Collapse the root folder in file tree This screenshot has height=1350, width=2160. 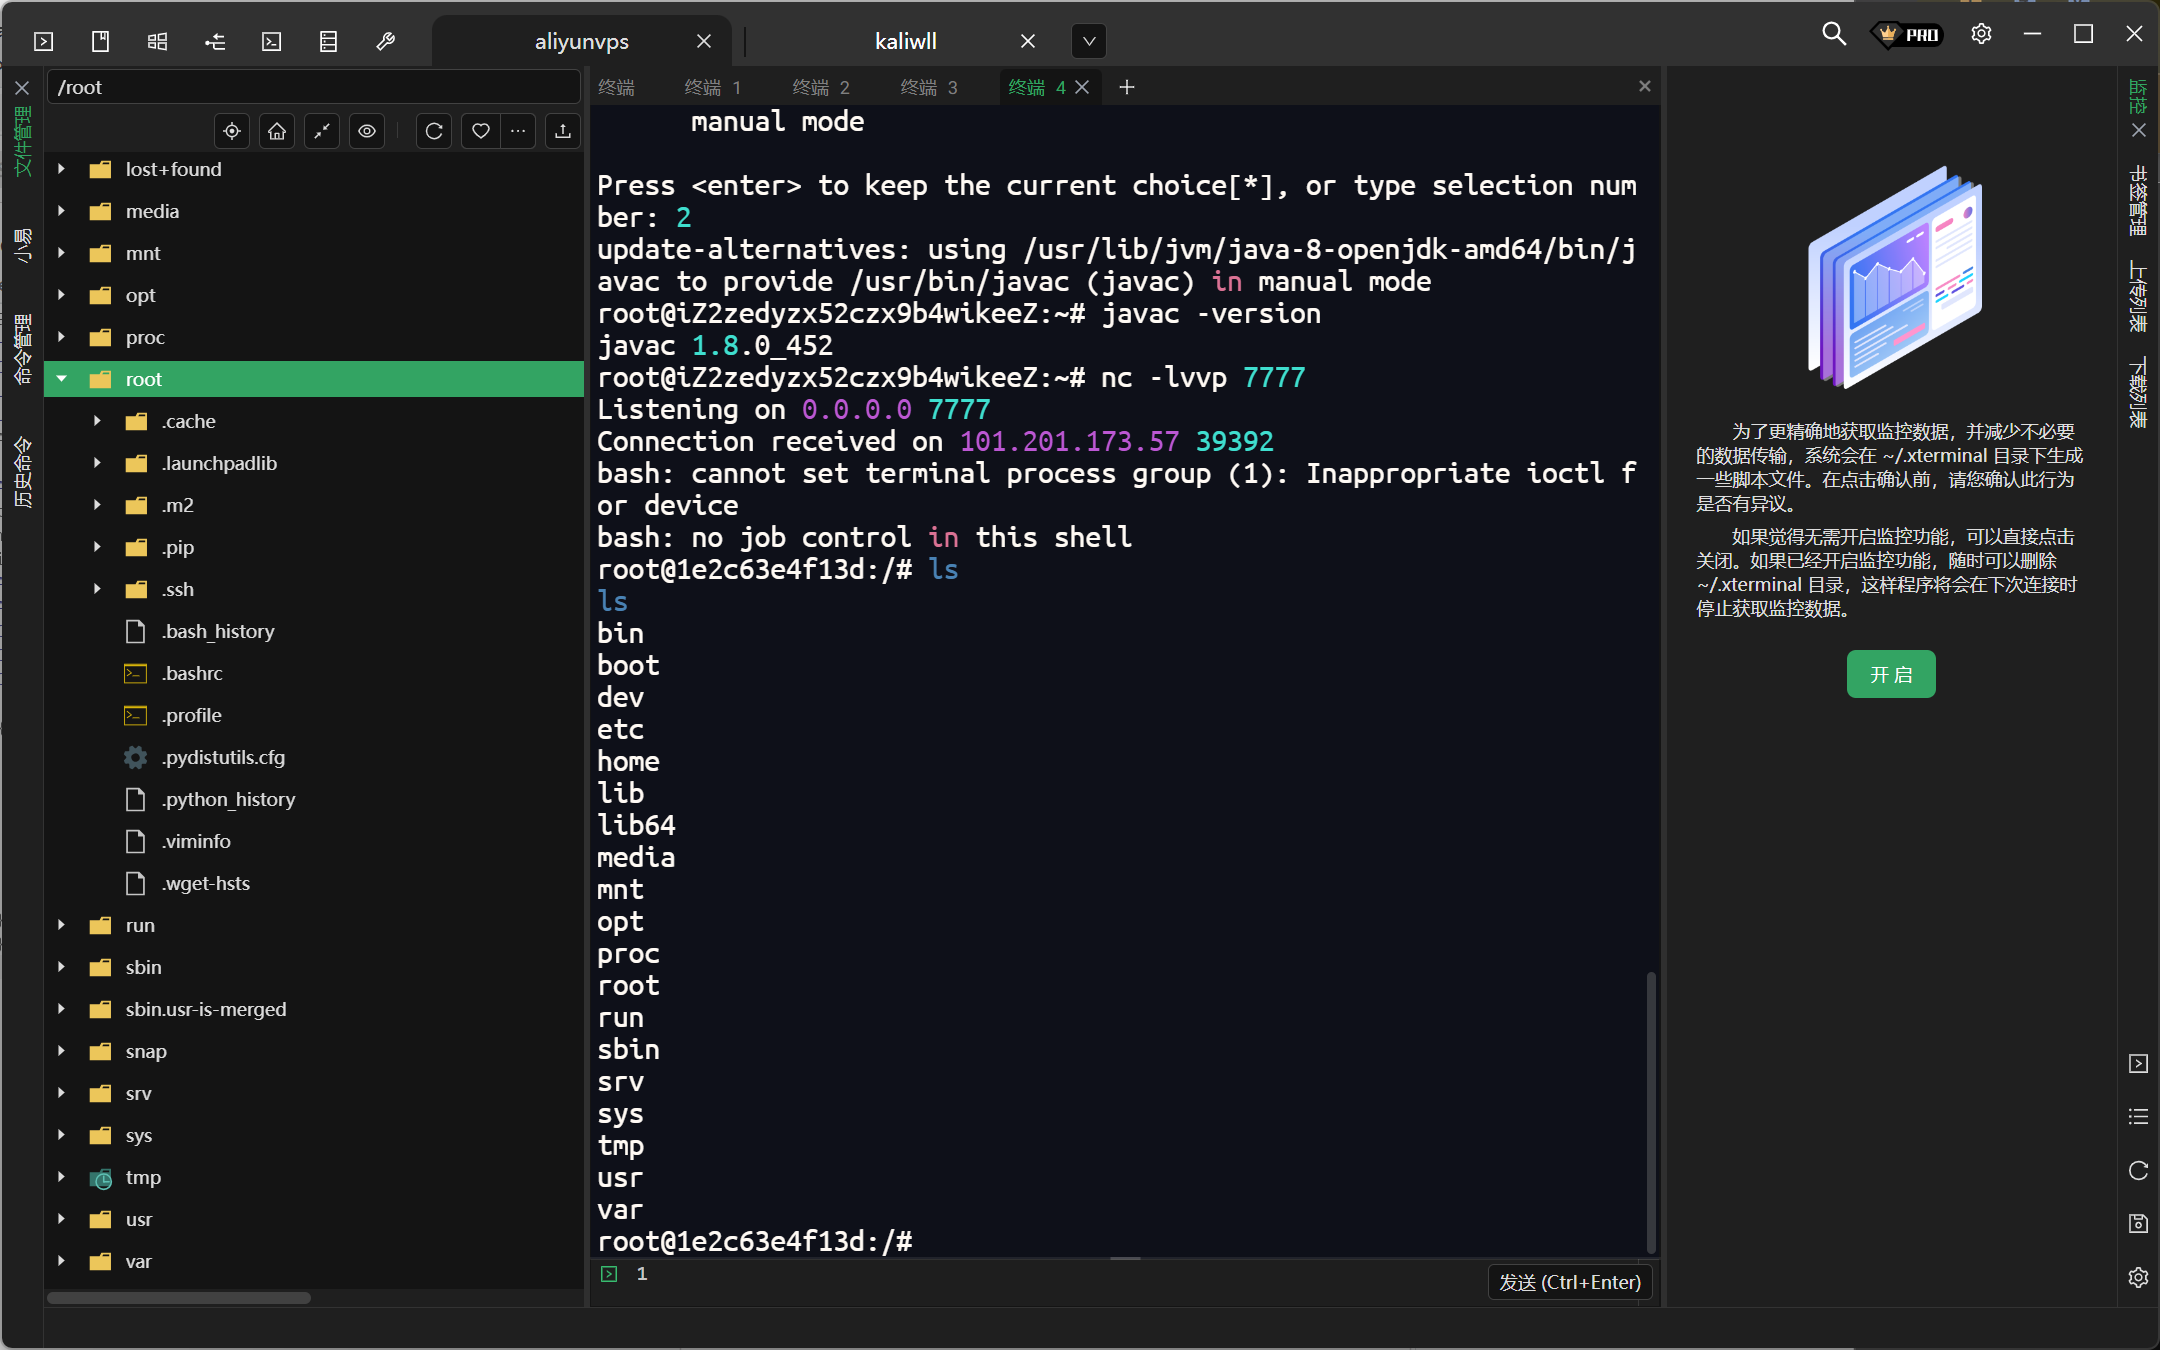[x=62, y=379]
